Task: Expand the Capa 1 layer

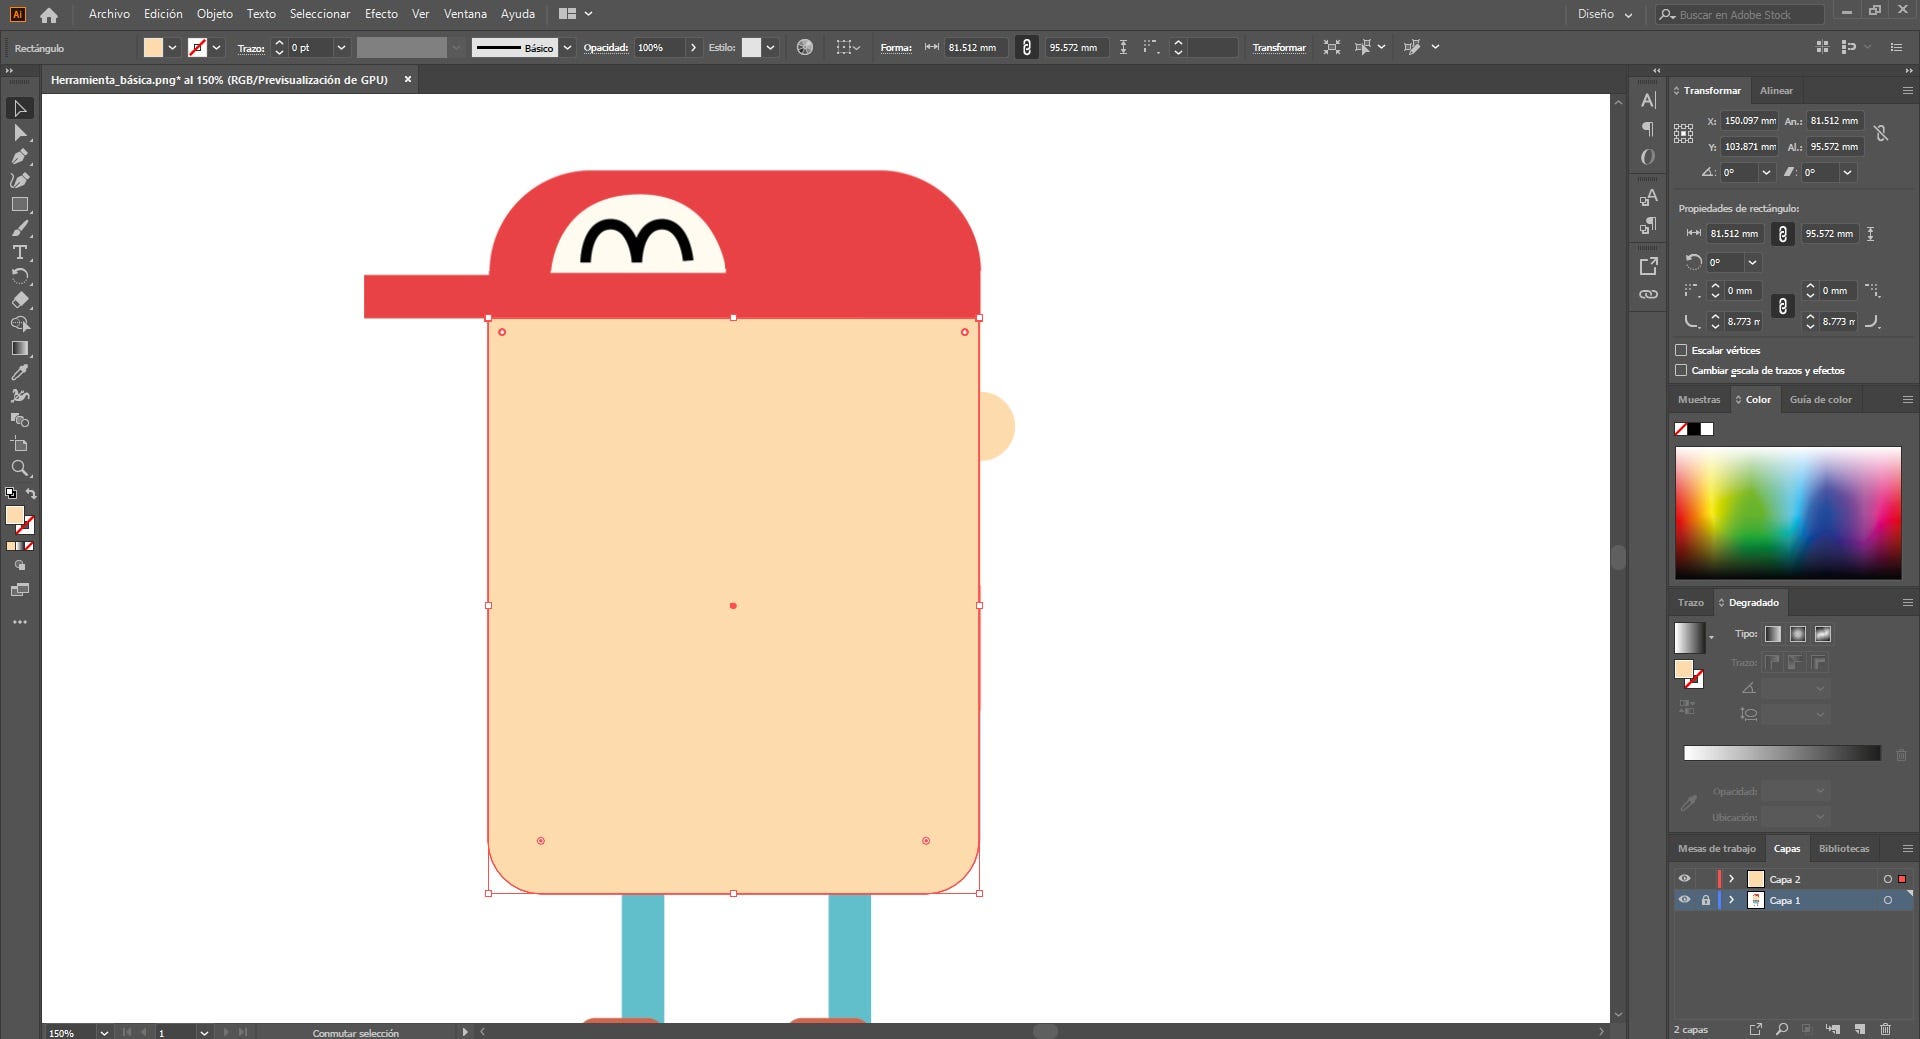Action: 1731,900
